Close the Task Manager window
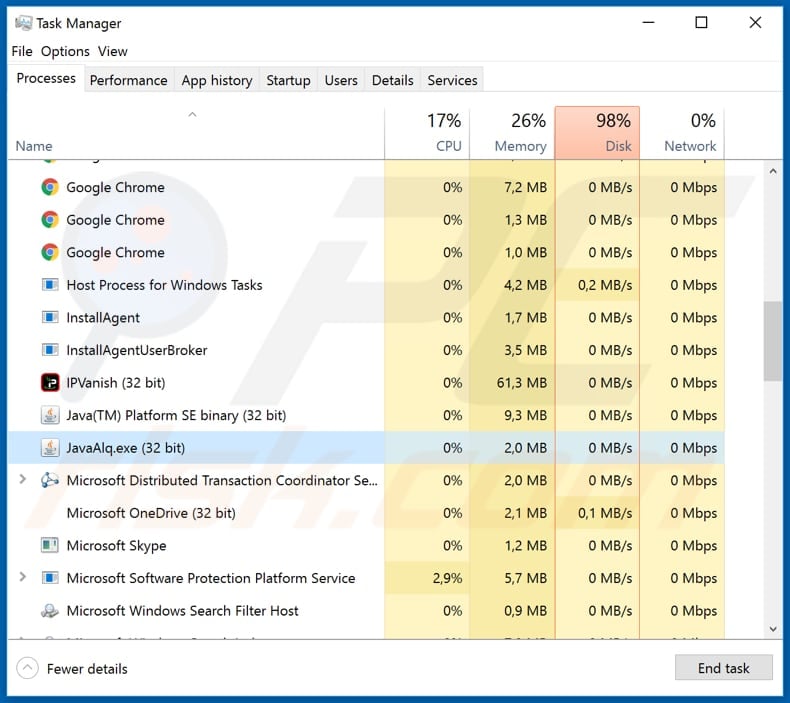This screenshot has width=790, height=703. click(755, 23)
